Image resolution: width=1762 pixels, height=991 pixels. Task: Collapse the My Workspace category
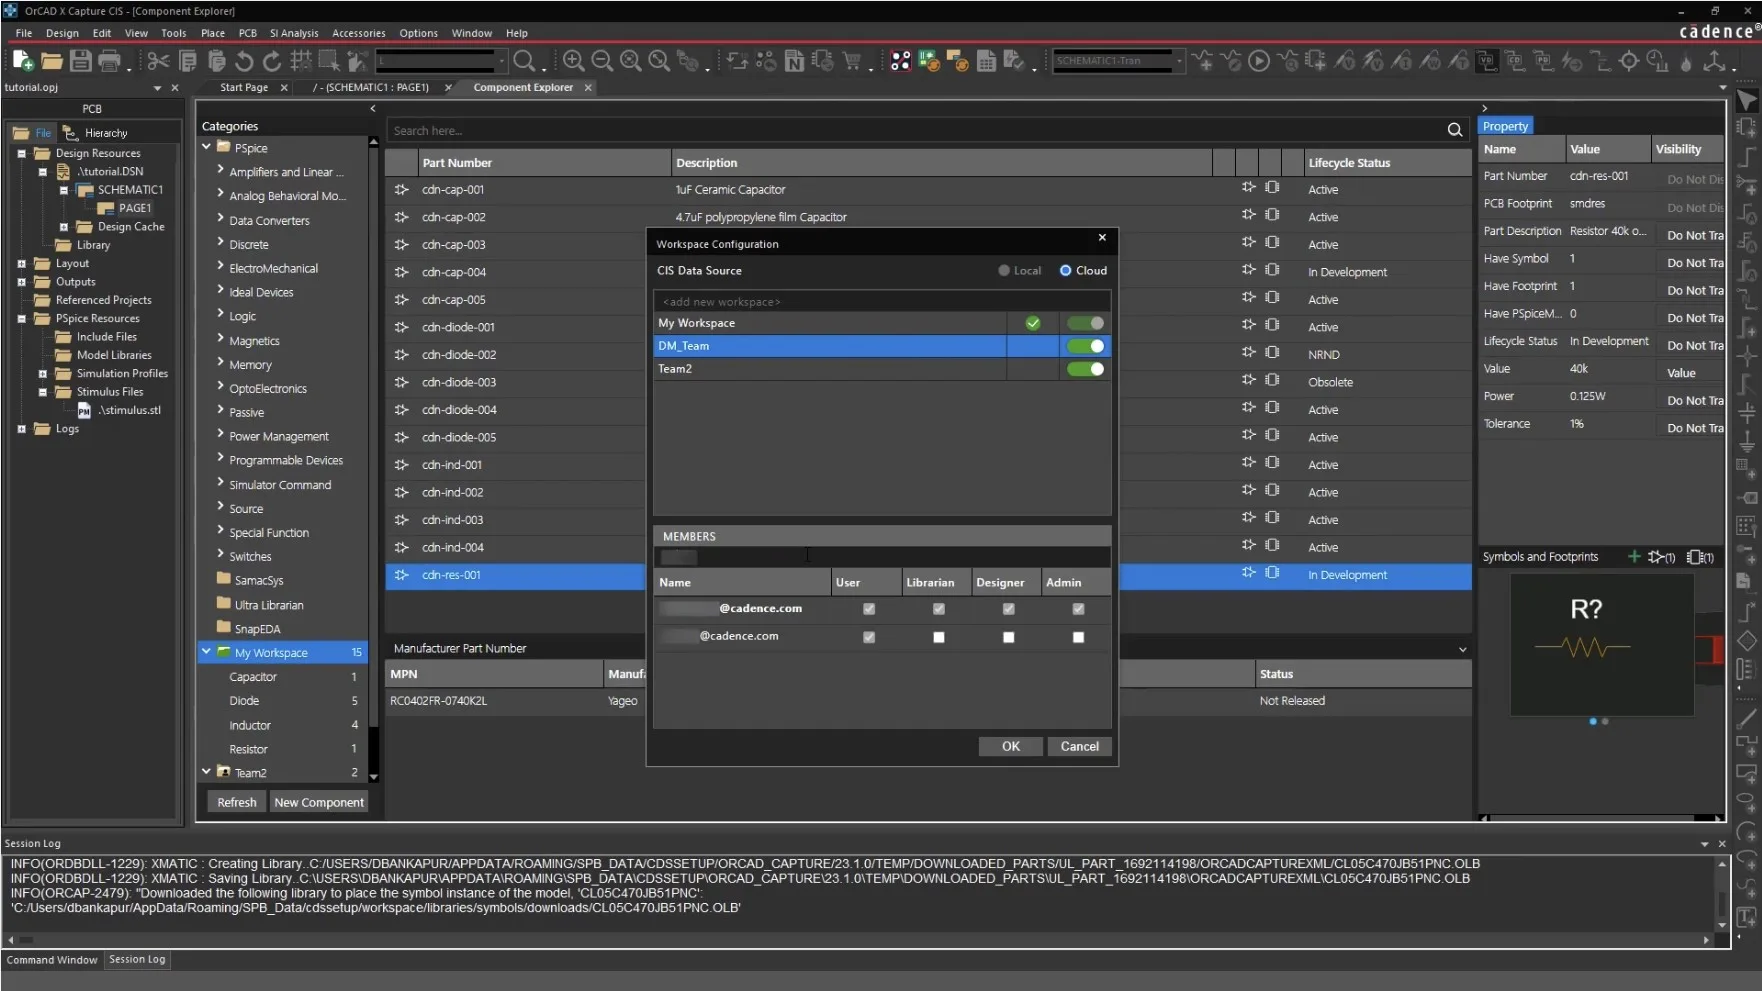[206, 651]
